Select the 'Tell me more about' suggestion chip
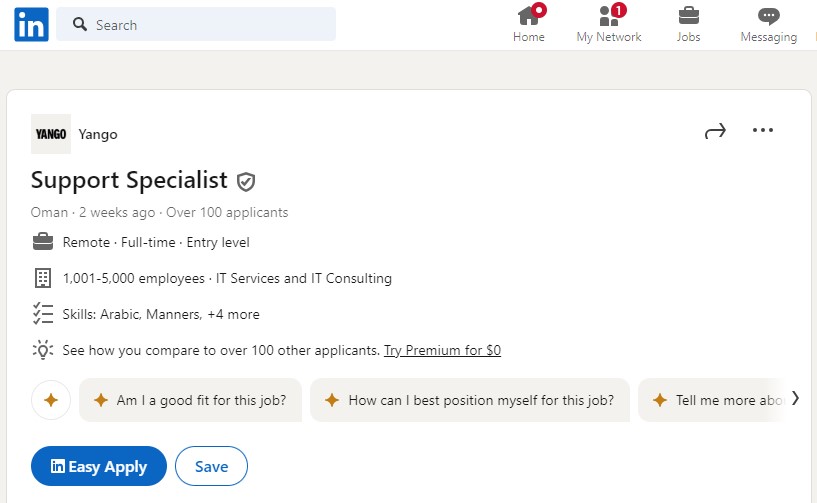Viewport: 817px width, 503px height. coord(712,400)
